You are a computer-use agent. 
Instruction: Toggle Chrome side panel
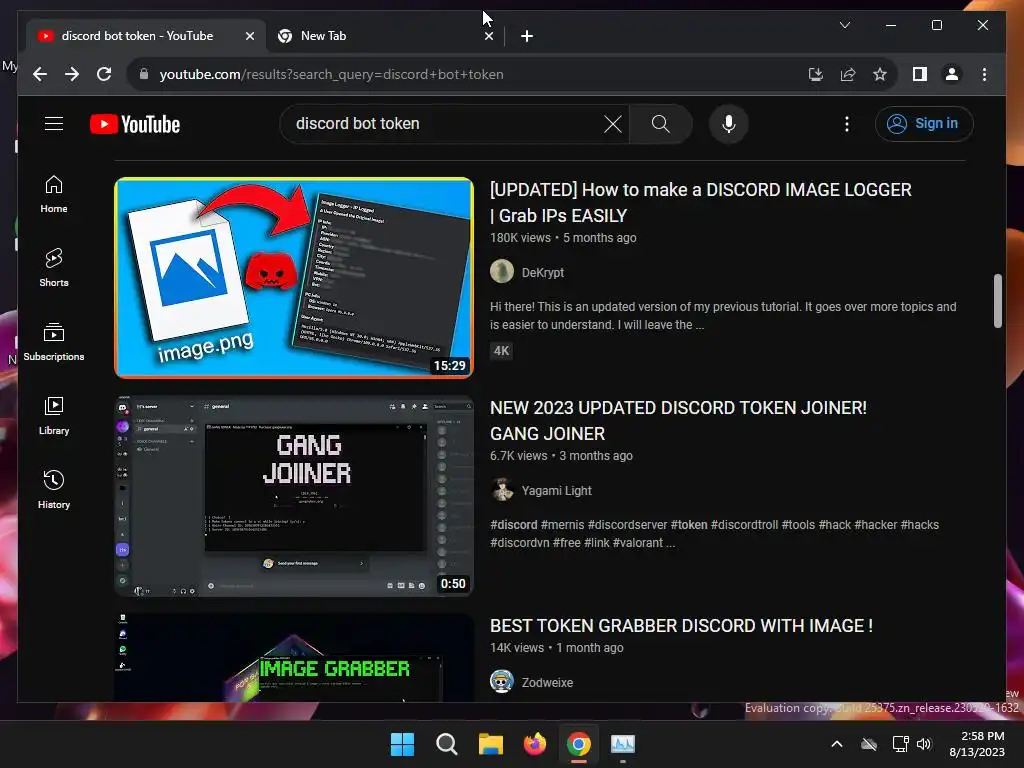(920, 74)
